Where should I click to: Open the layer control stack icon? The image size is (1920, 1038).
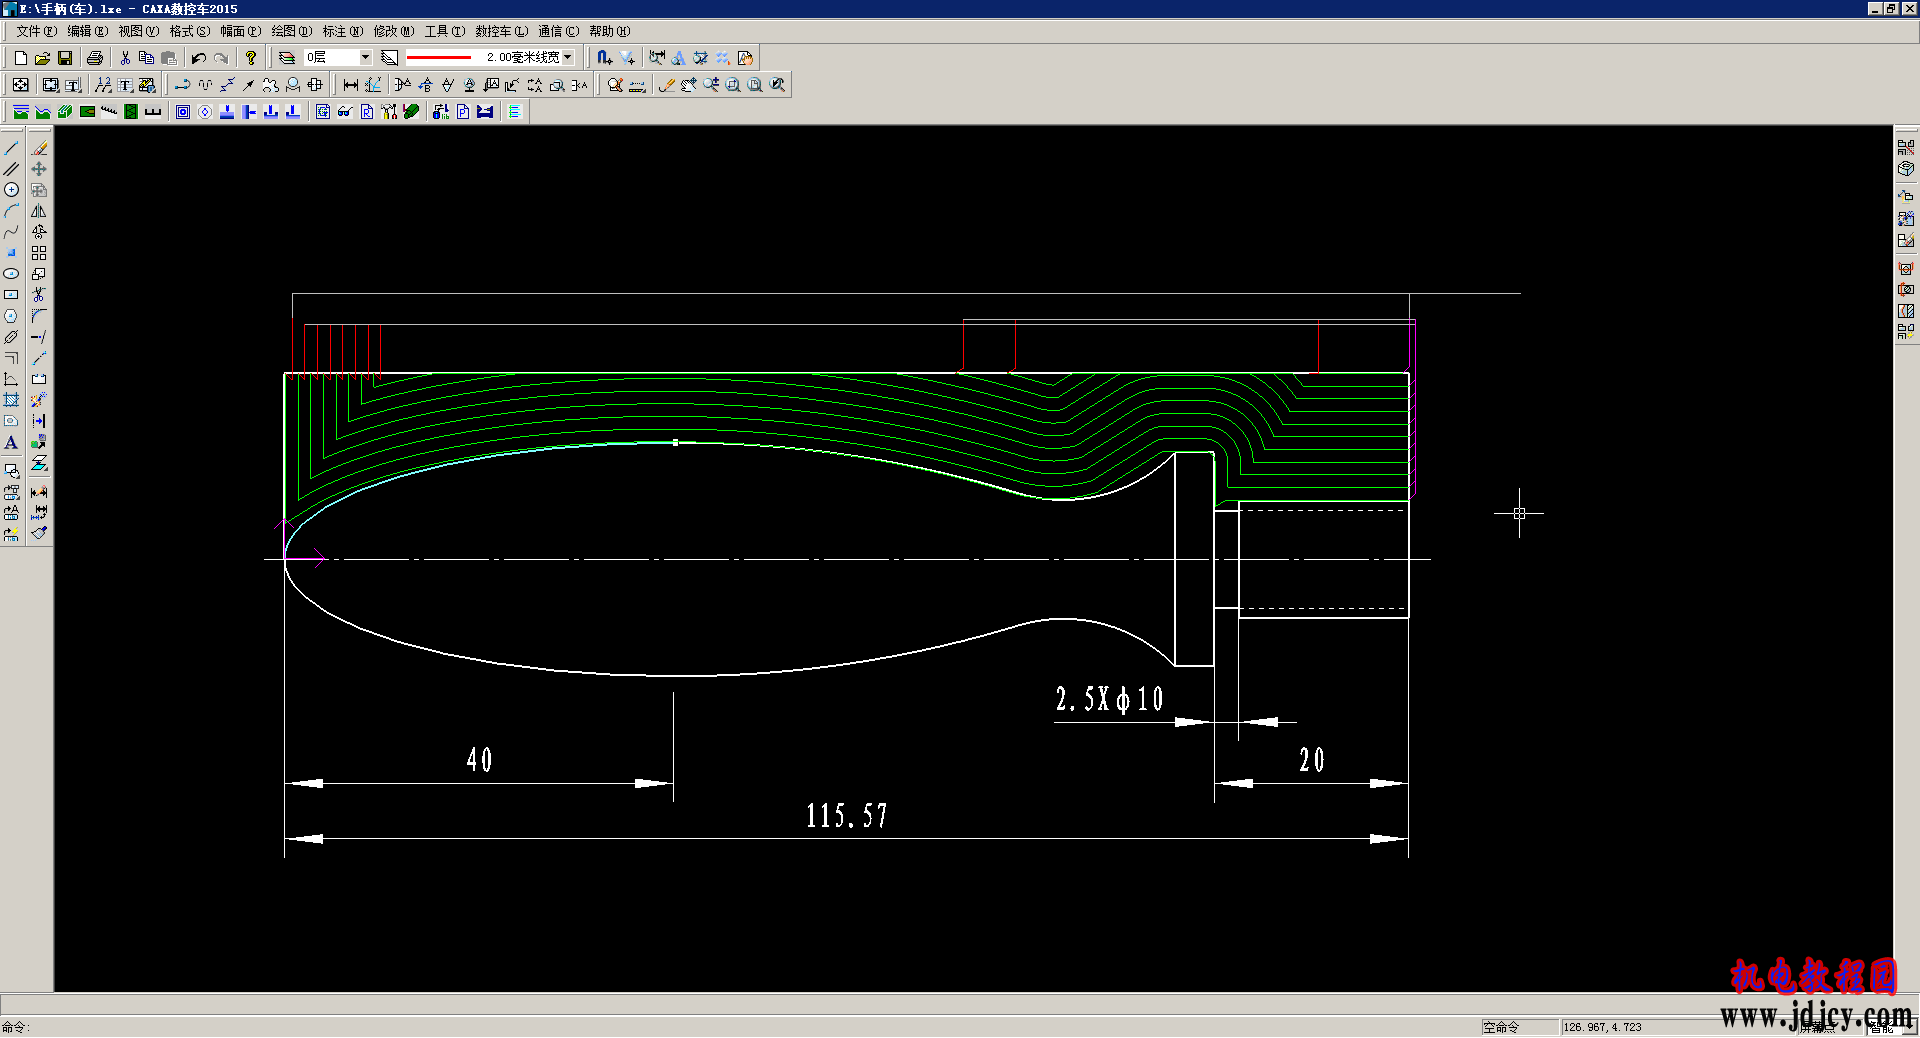click(287, 58)
